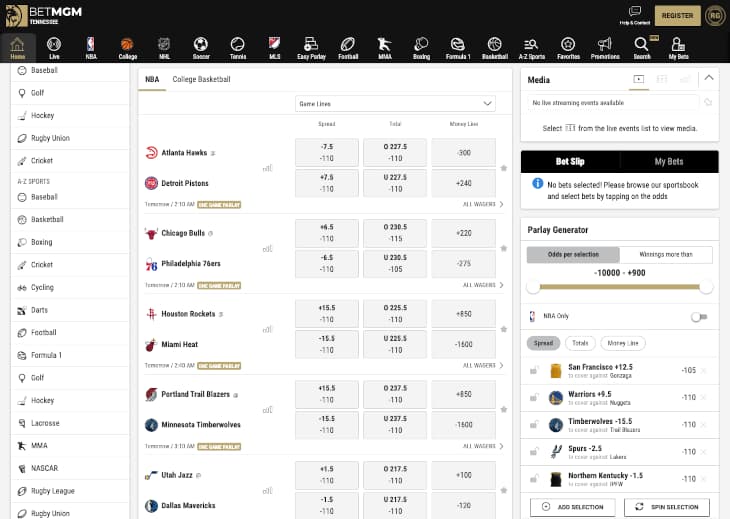Favorite the Bulls vs 76ers game star

coord(504,249)
